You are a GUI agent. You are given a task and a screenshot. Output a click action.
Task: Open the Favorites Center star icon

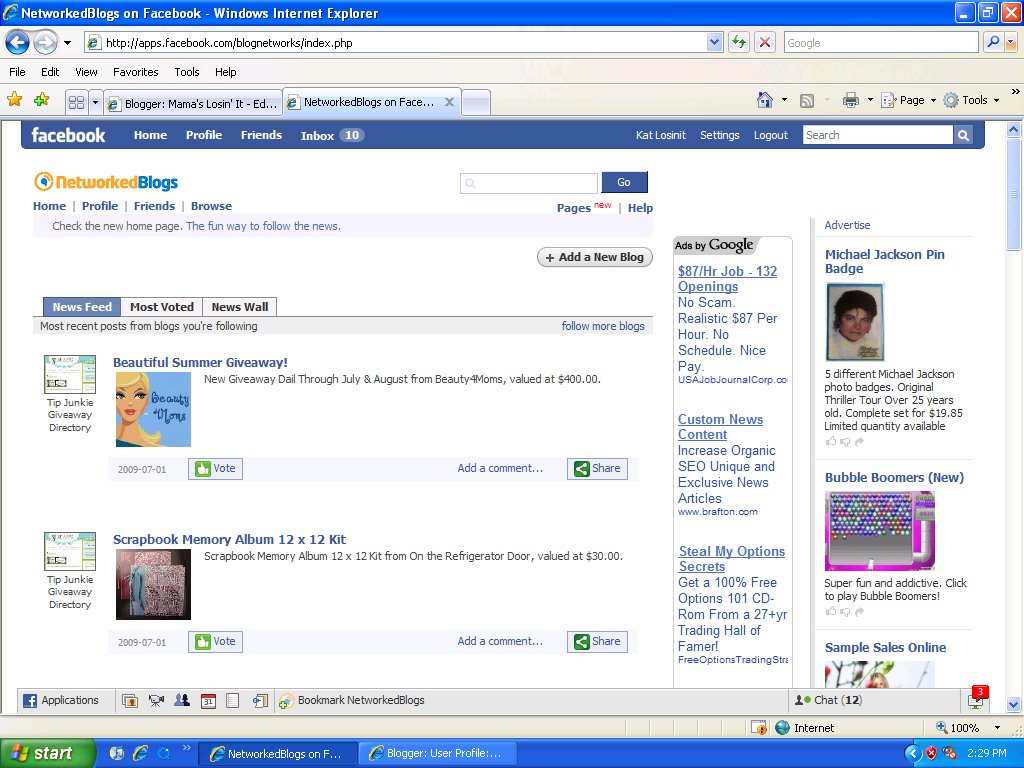pyautogui.click(x=14, y=99)
